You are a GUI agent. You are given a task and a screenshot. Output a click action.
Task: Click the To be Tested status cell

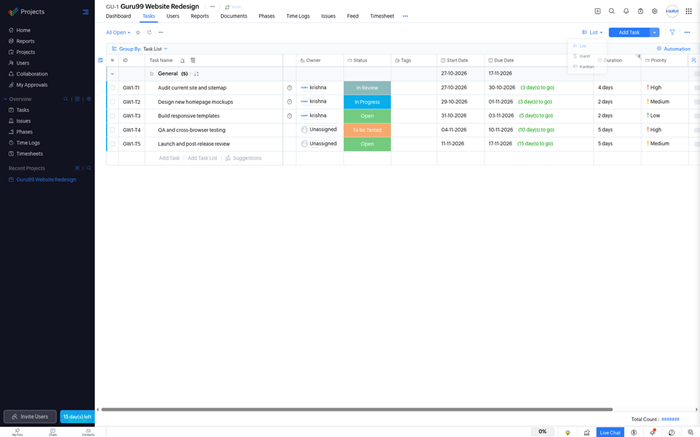pos(367,130)
